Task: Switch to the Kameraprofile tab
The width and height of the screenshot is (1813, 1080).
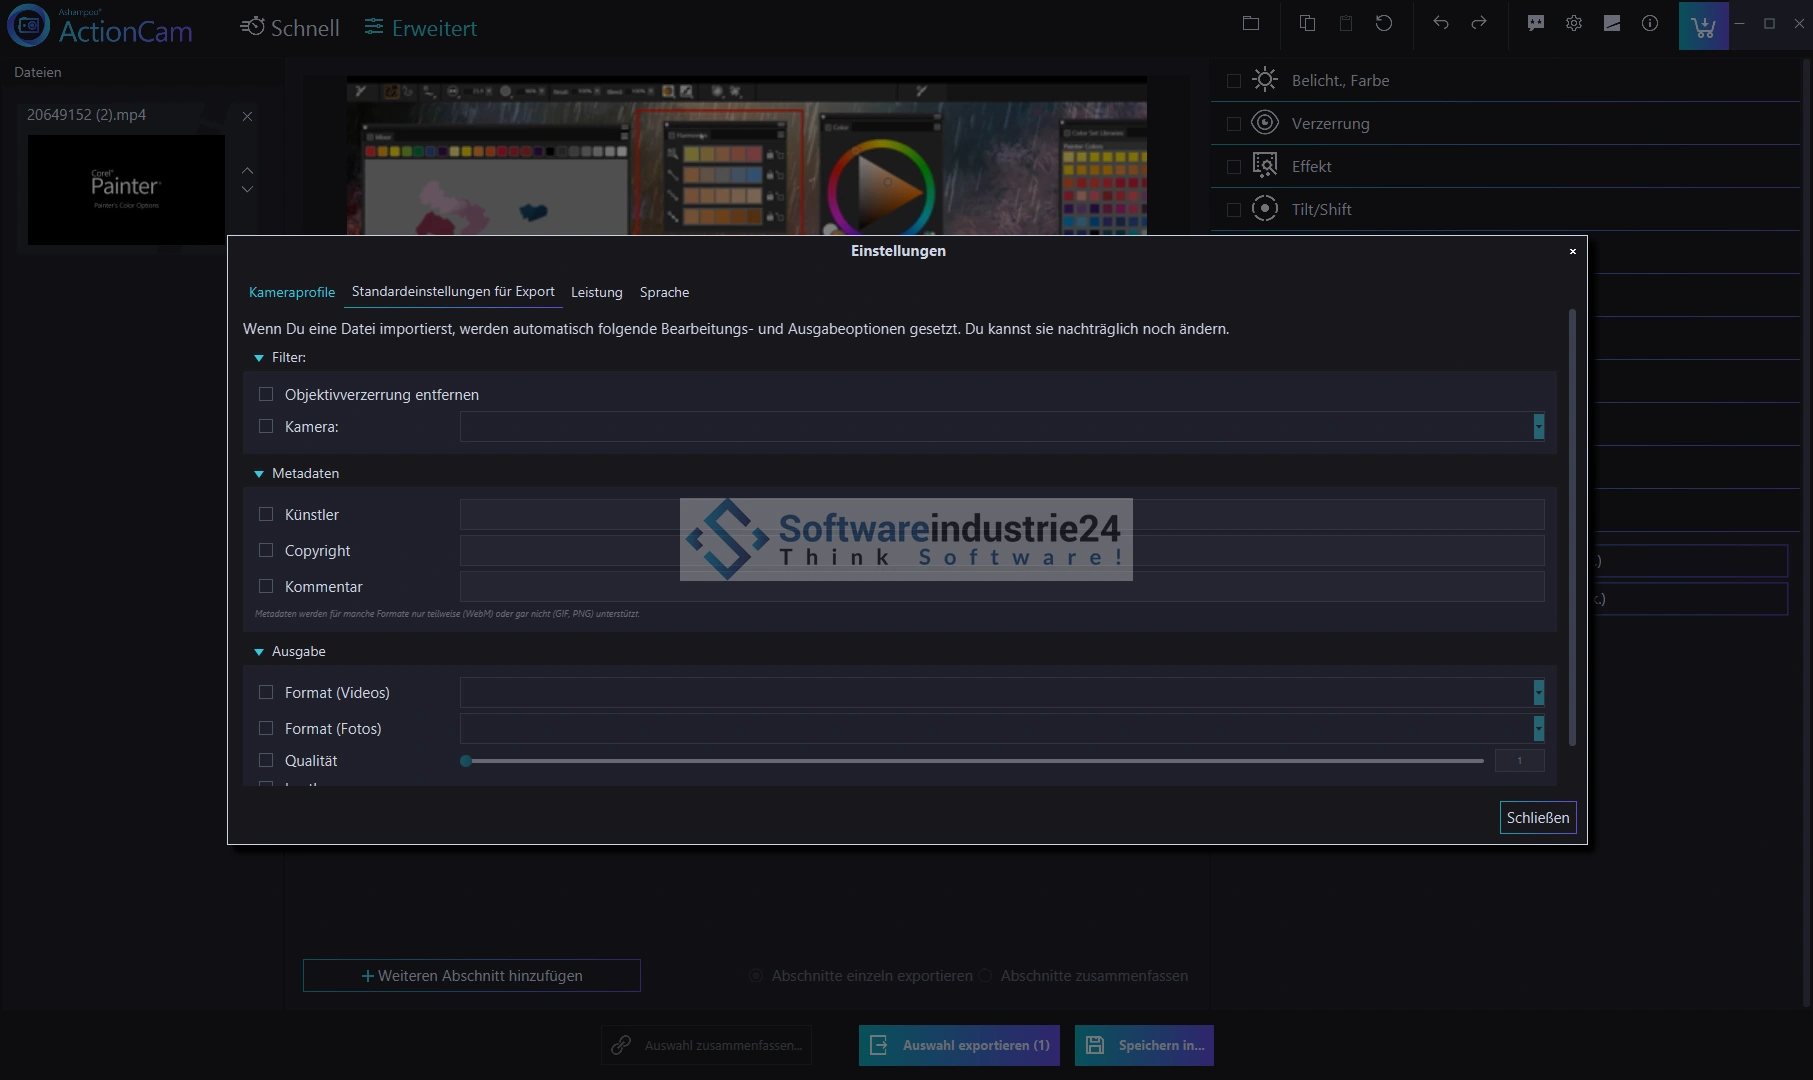Action: 292,293
